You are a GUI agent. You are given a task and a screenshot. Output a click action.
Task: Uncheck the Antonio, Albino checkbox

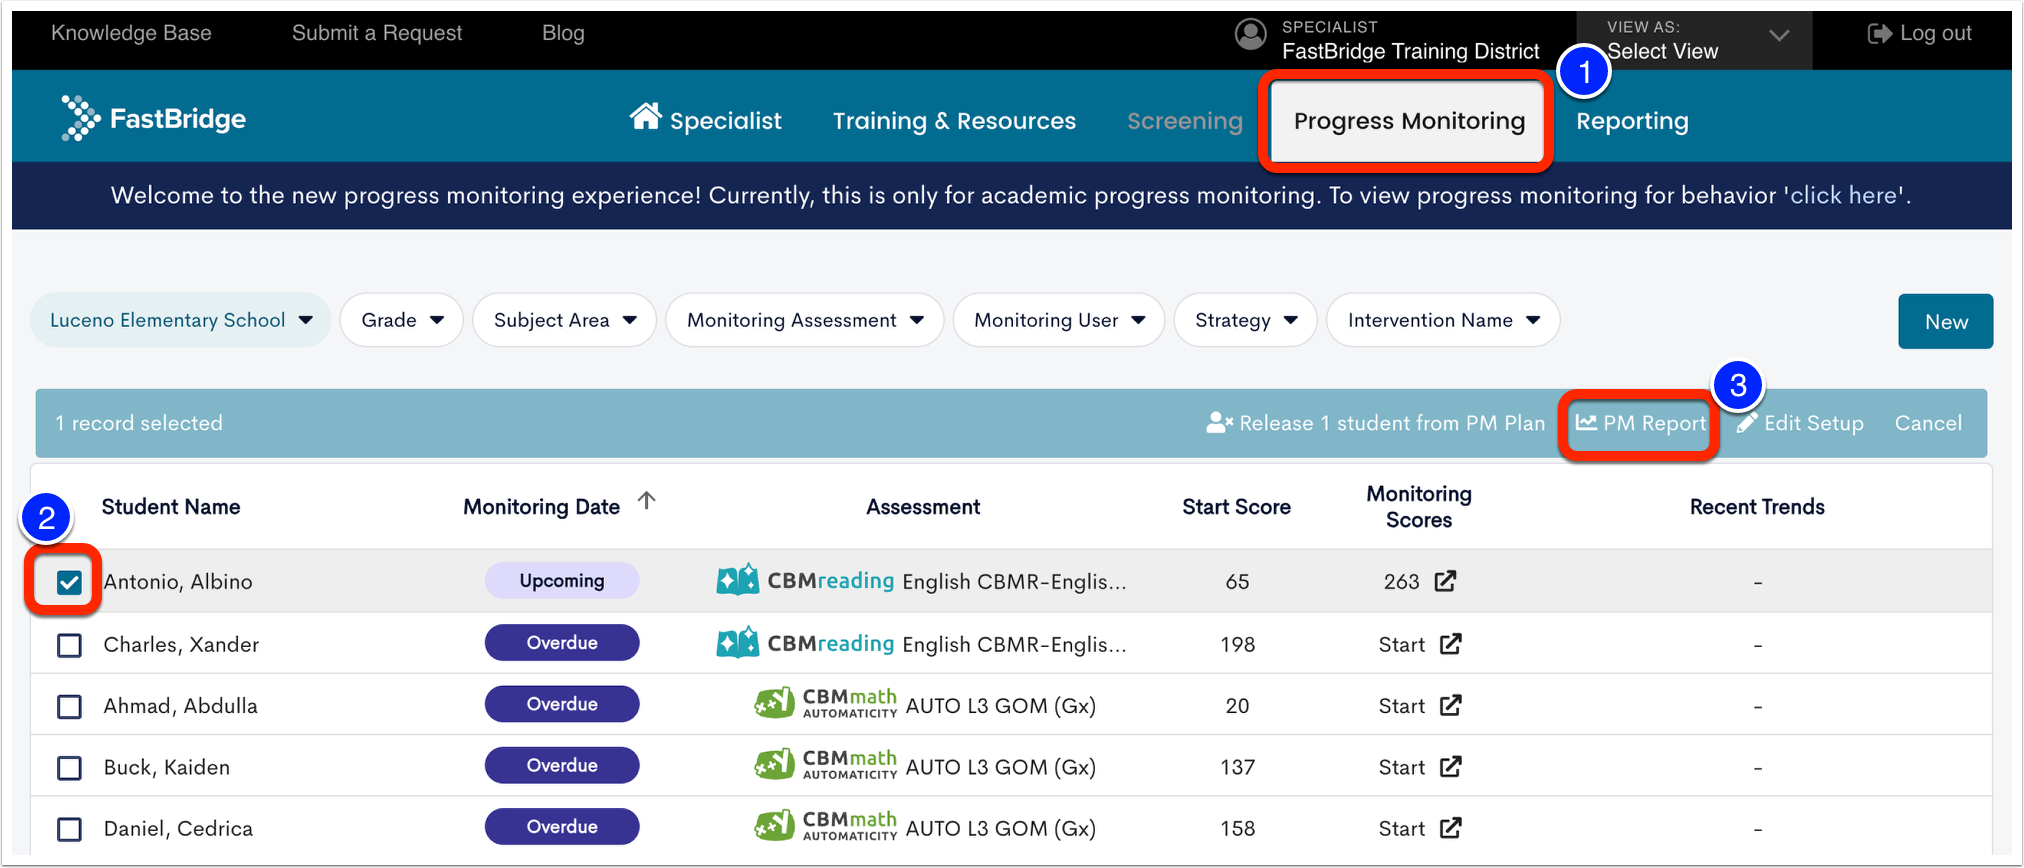[x=69, y=582]
